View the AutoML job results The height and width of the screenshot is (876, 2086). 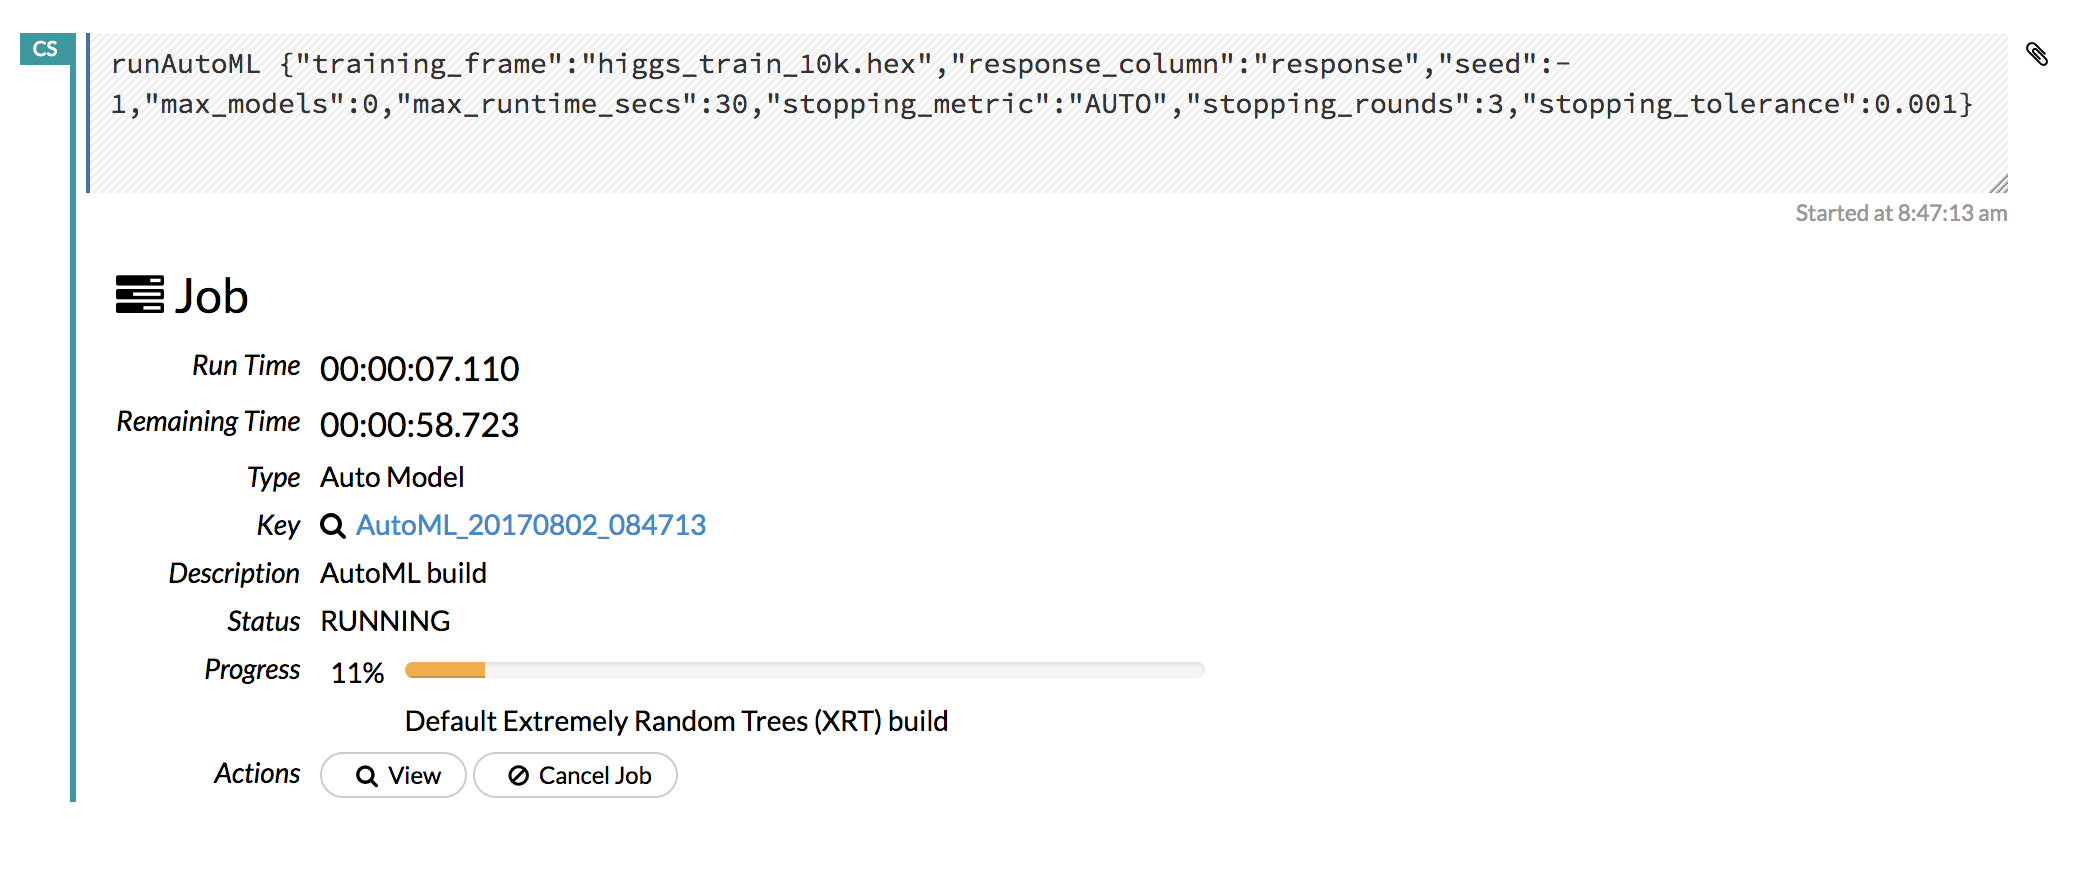(393, 775)
